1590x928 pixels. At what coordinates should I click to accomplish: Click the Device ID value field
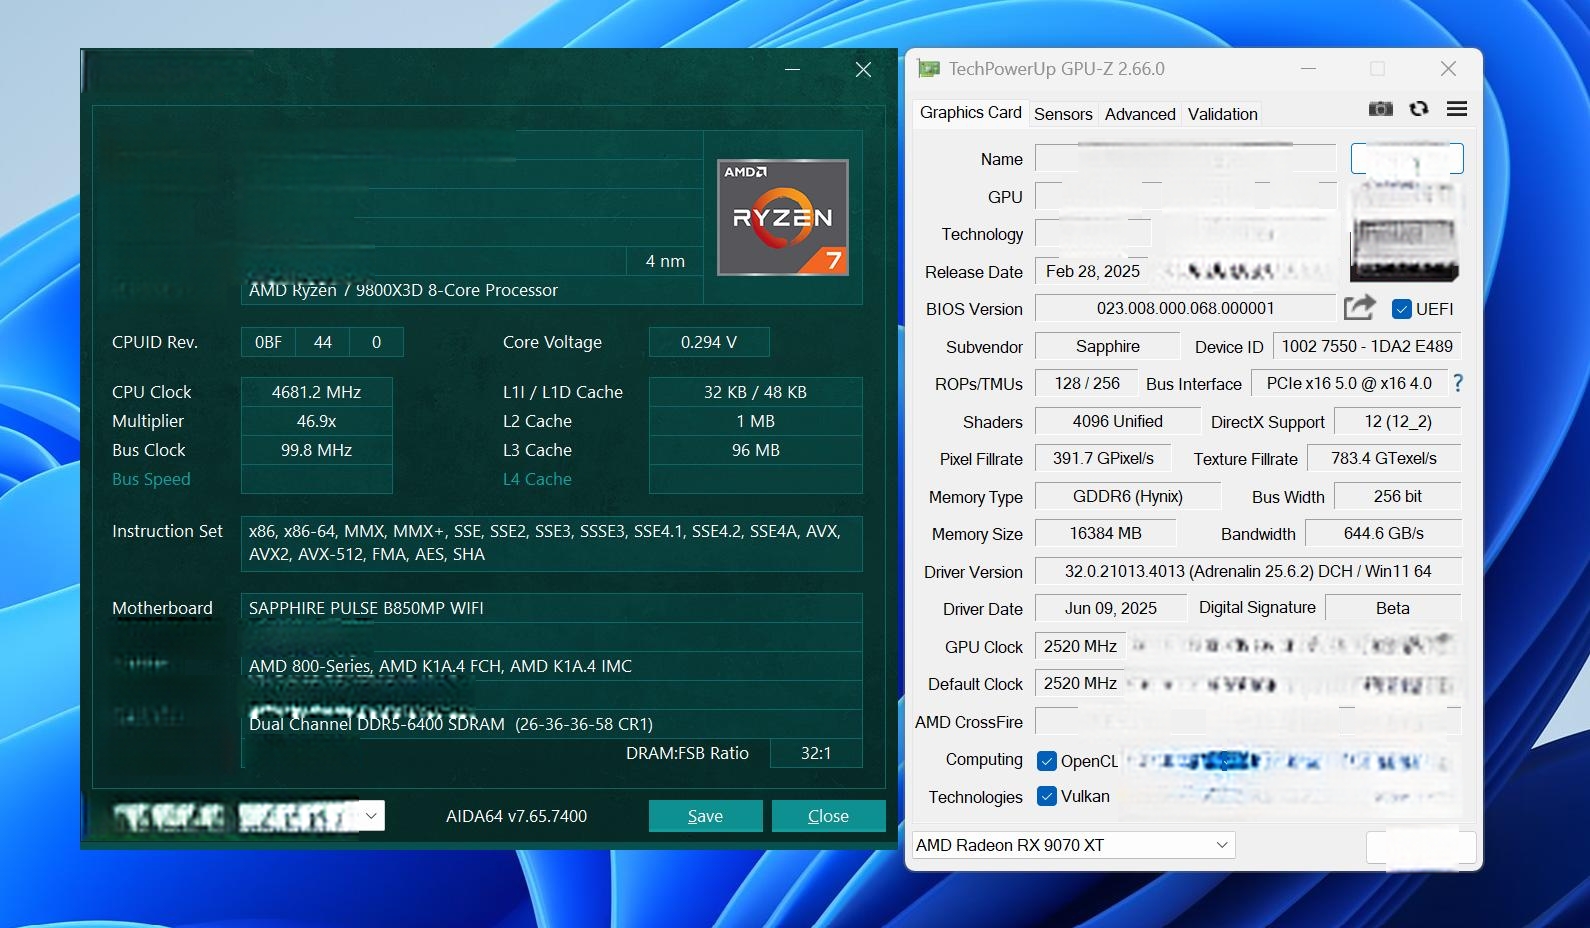point(1367,346)
